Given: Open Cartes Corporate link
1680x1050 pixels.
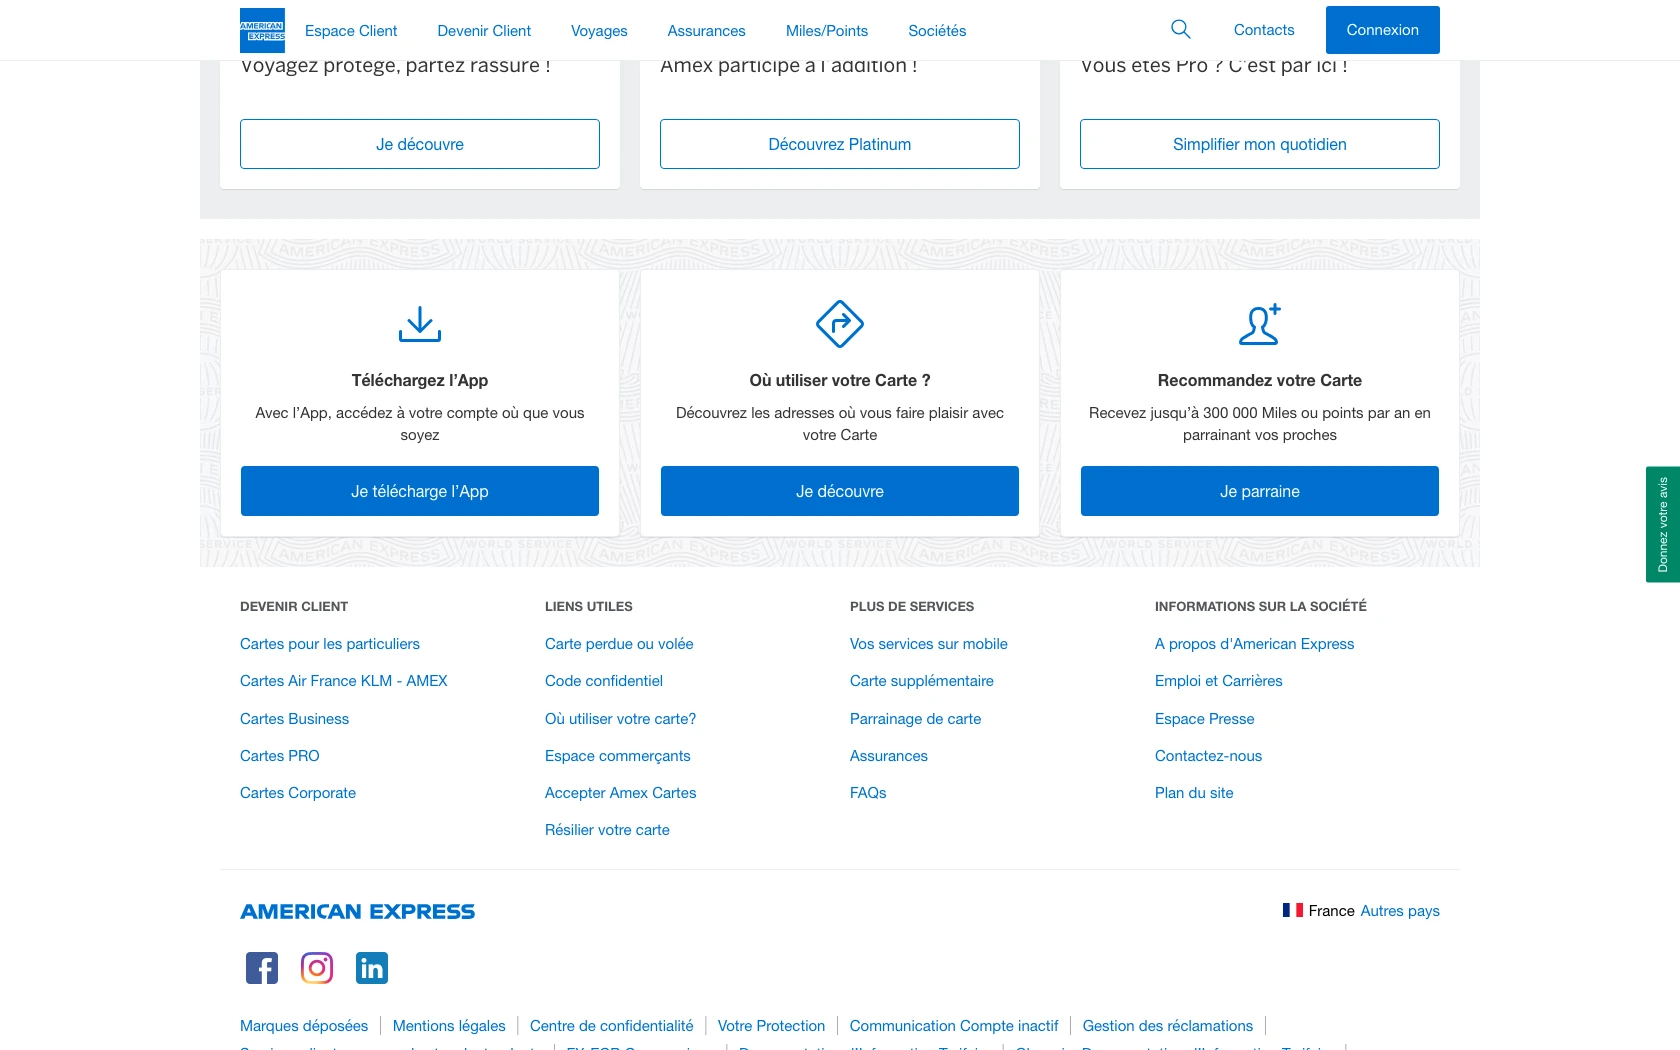Looking at the screenshot, I should (x=298, y=793).
